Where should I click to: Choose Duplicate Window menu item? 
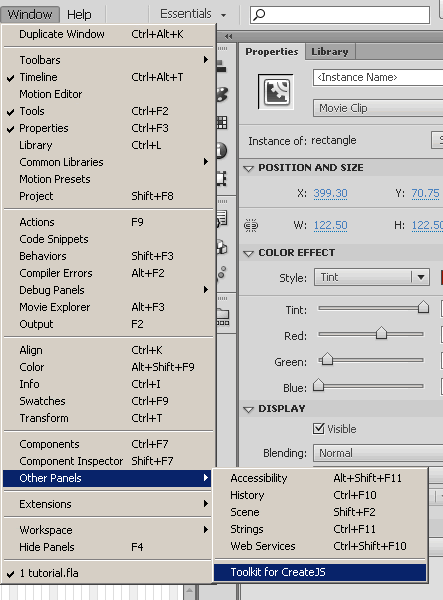[x=107, y=34]
